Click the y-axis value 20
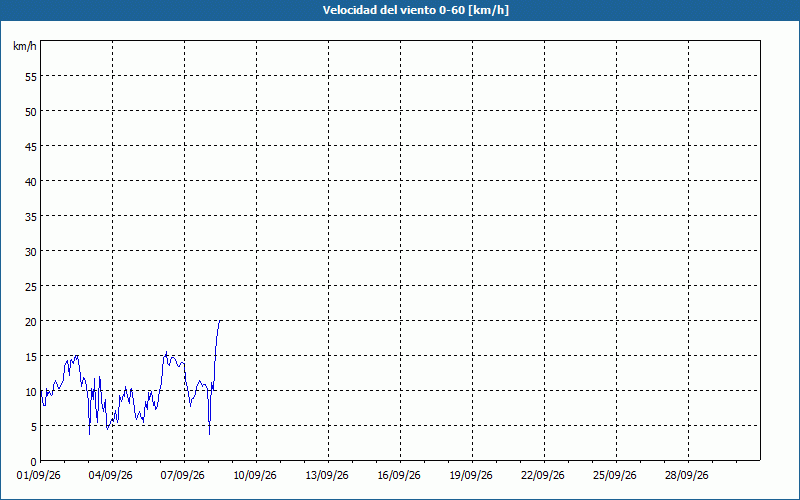This screenshot has height=500, width=800. pyautogui.click(x=31, y=322)
